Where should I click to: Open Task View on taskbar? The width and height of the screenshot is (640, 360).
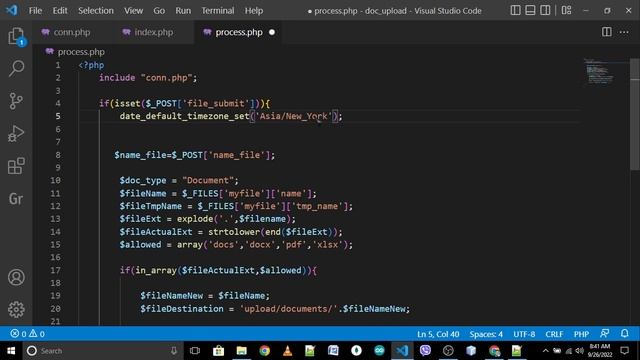(x=195, y=351)
